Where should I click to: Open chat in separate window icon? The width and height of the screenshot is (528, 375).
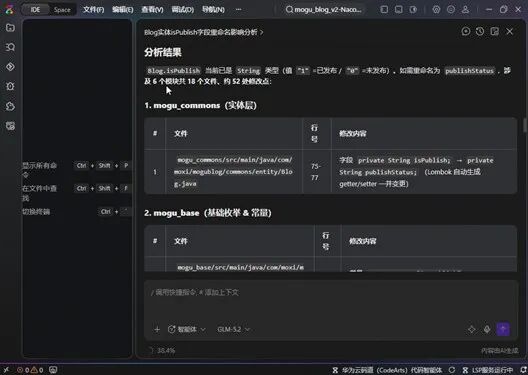click(x=495, y=32)
